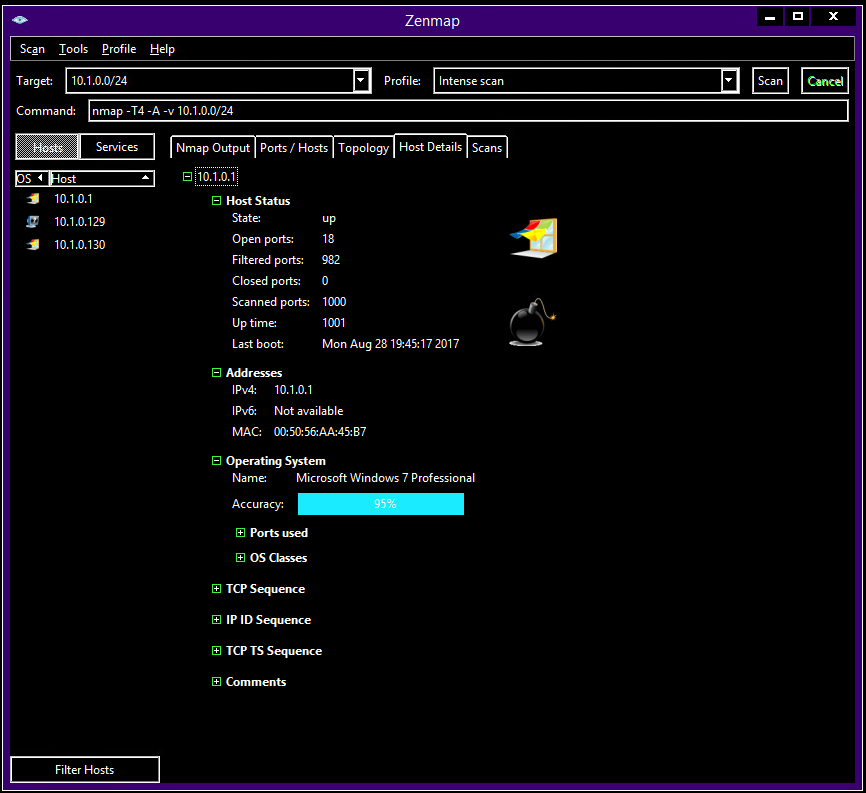
Task: Click the 95% accuracy progress bar
Action: pyautogui.click(x=381, y=504)
